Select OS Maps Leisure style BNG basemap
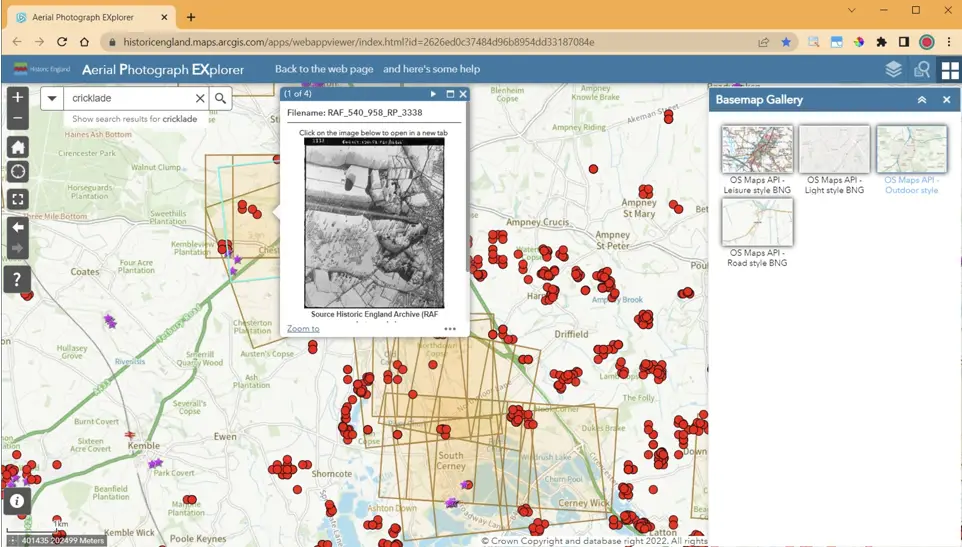The height and width of the screenshot is (547, 962). [757, 160]
